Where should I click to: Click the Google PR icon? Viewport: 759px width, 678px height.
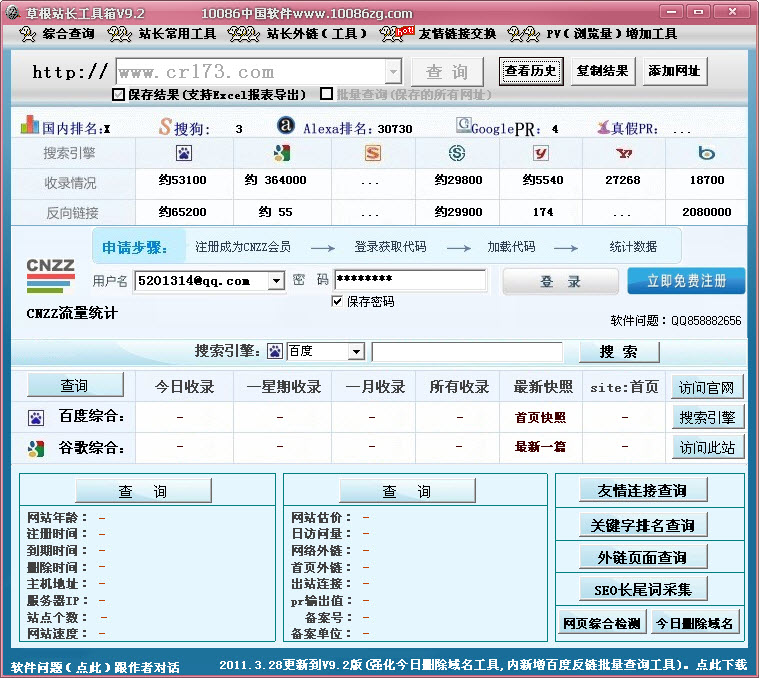click(464, 125)
